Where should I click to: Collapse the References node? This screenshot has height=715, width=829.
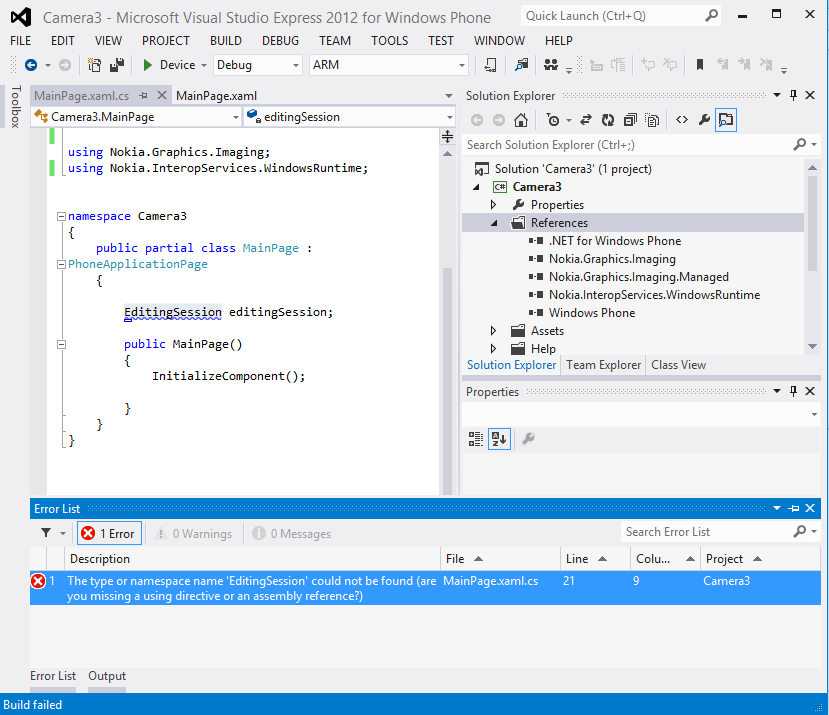(x=493, y=223)
